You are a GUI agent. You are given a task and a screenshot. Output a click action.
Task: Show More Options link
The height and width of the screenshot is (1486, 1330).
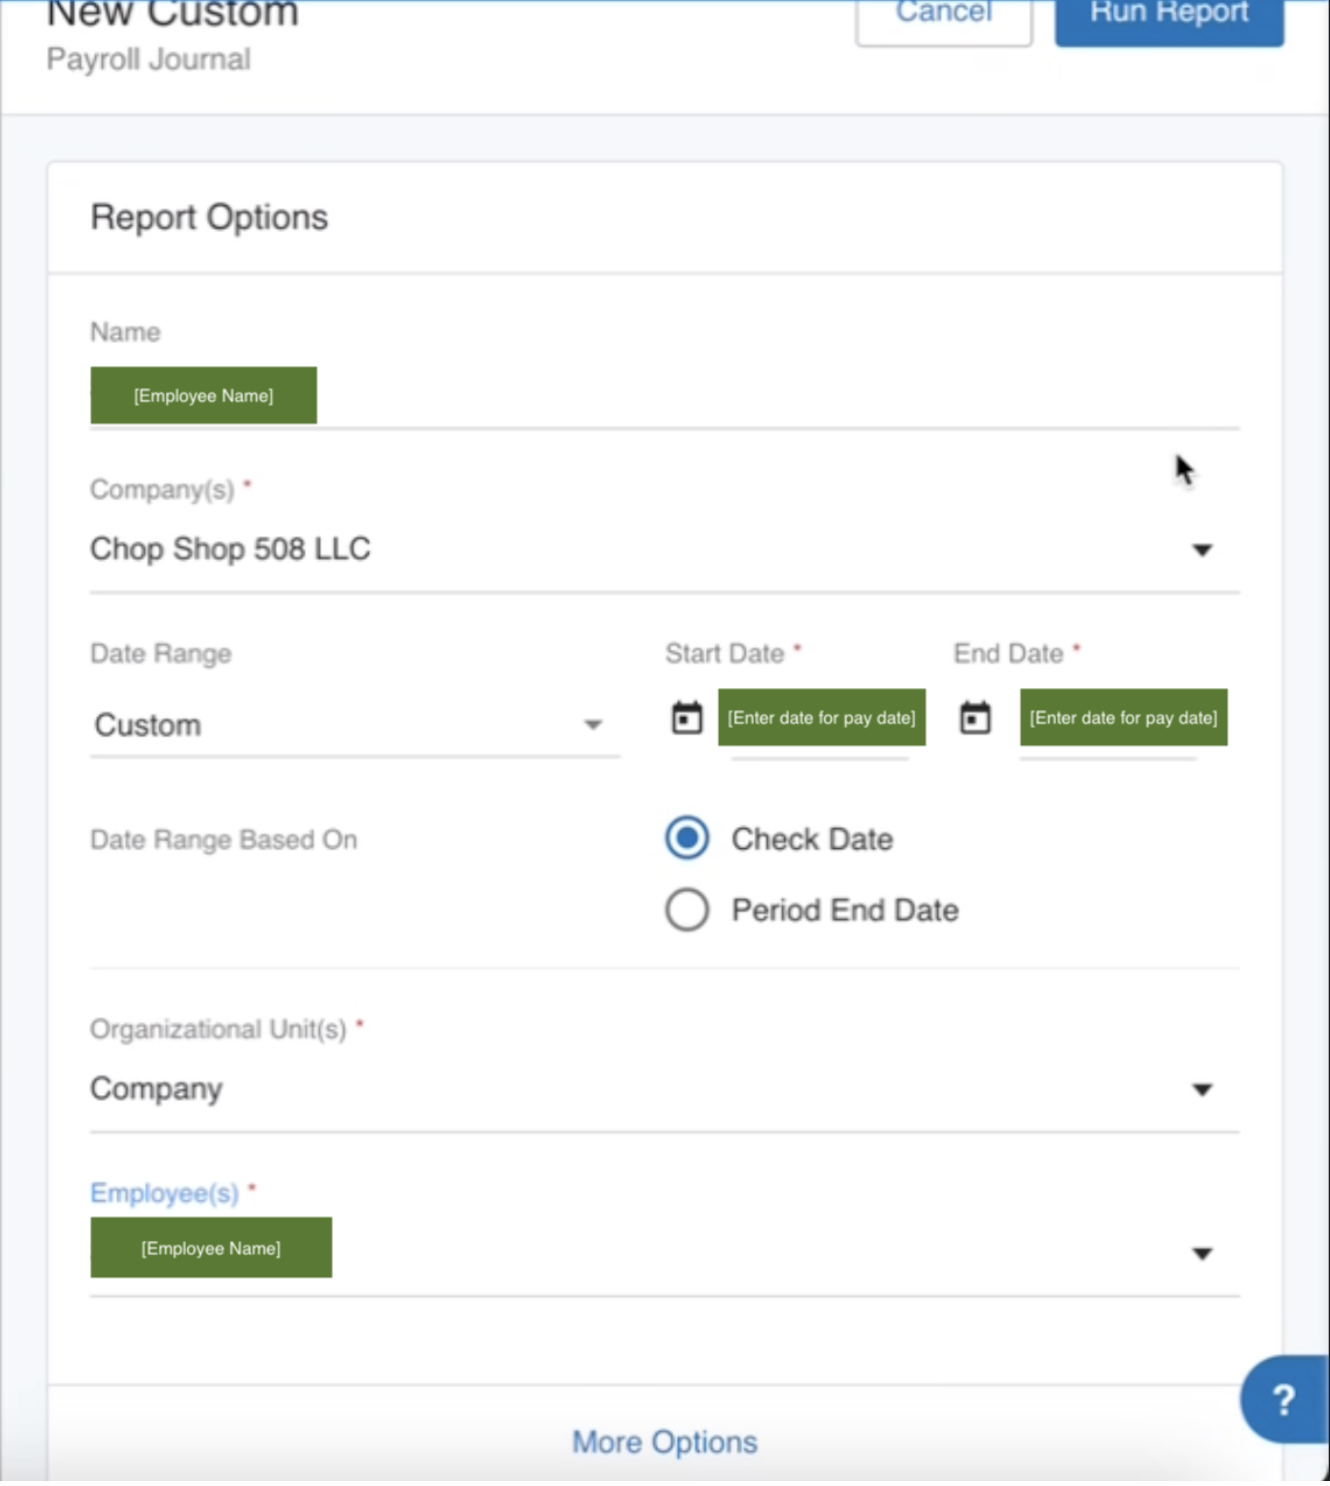(x=664, y=1442)
